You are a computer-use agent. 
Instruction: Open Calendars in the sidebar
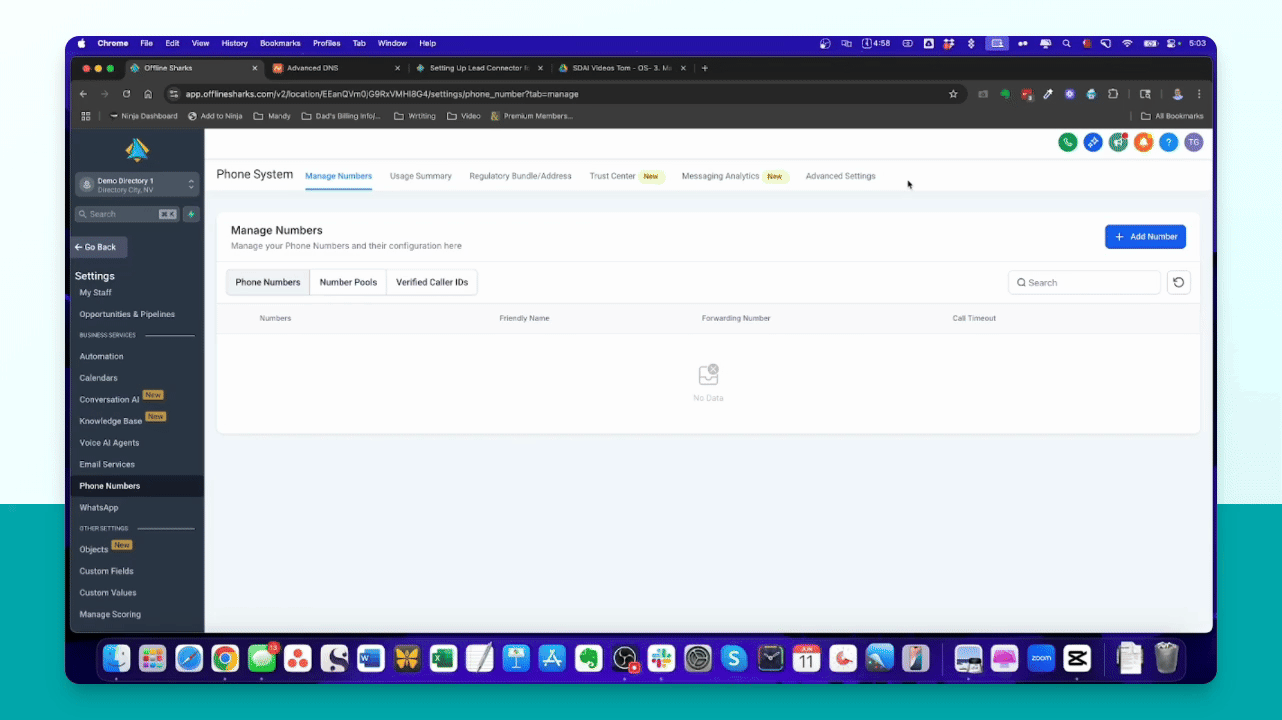point(98,378)
